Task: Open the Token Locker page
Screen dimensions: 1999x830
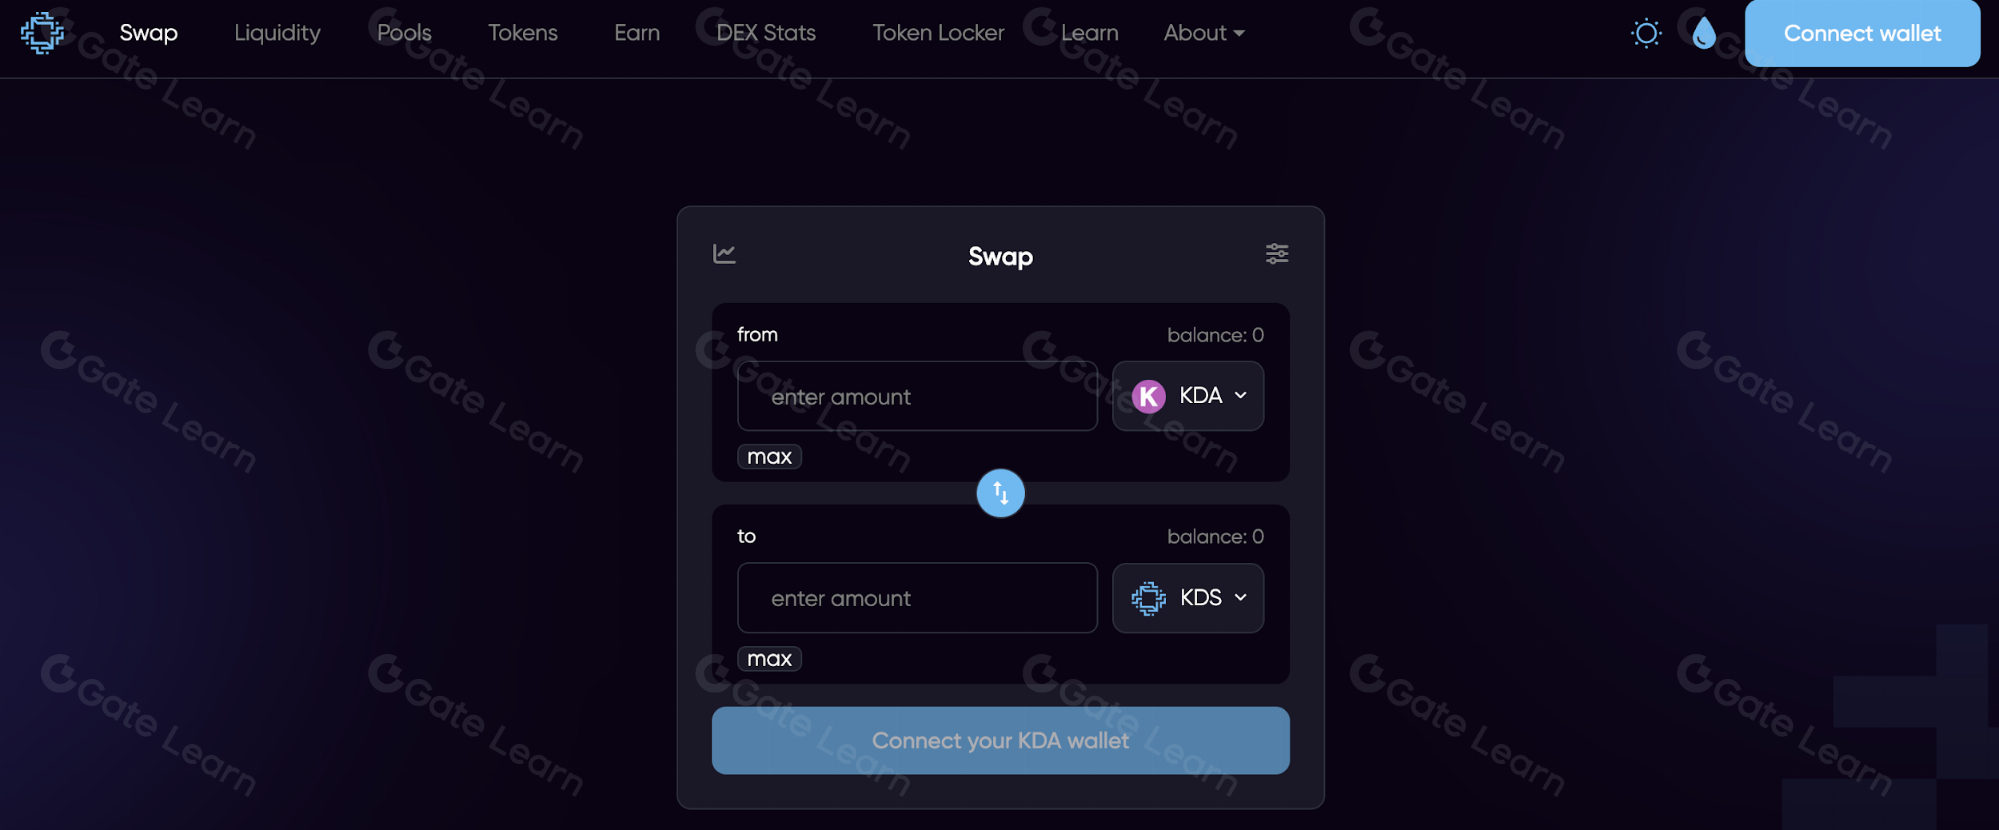Action: [x=938, y=33]
